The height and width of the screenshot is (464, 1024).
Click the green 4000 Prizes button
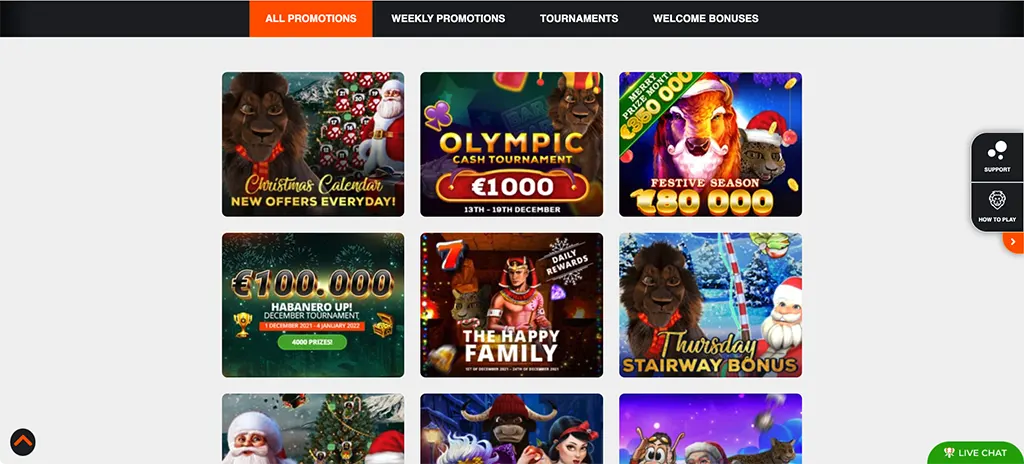(x=312, y=341)
